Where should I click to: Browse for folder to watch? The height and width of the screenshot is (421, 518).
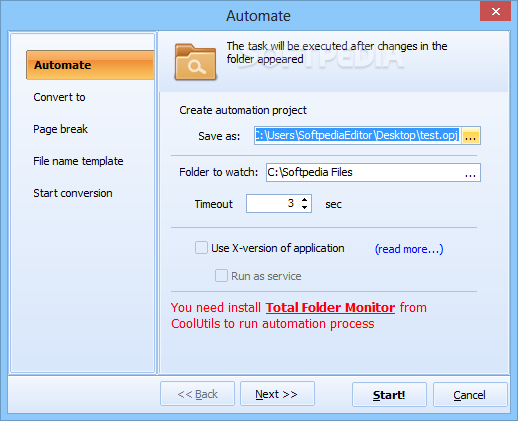(470, 173)
